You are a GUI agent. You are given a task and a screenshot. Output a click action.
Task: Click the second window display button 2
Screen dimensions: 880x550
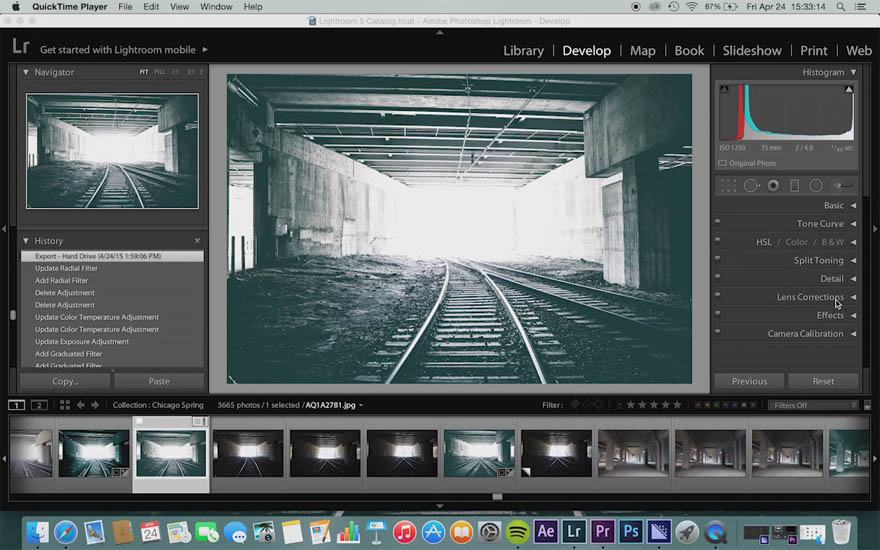click(39, 405)
